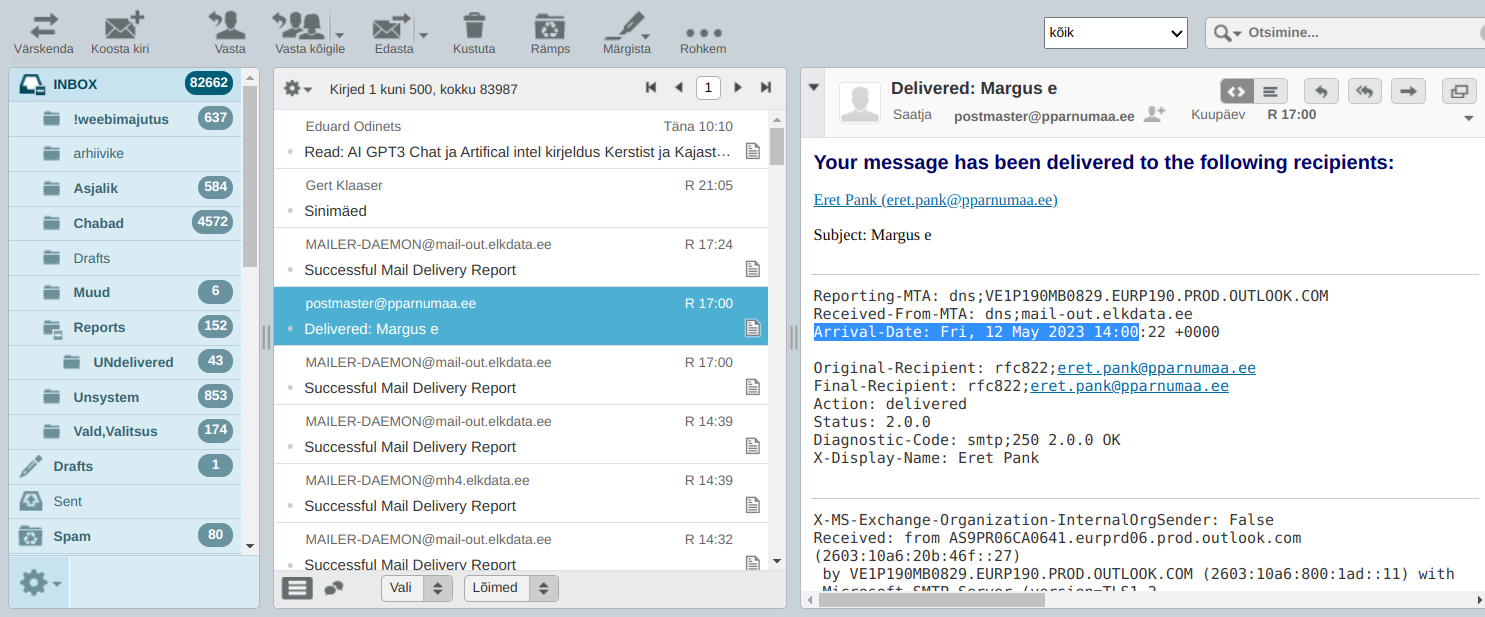1485x617 pixels.
Task: Refresh mail with the Värskenda button
Action: point(43,33)
